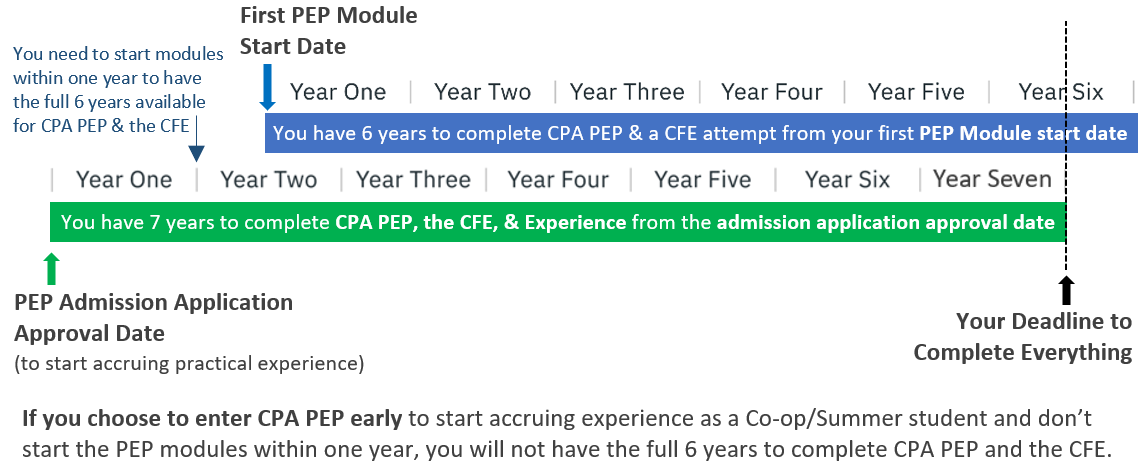Click the PEP Admission Application Approval Date label
Viewport: 1147px width, 474px height.
(x=154, y=317)
